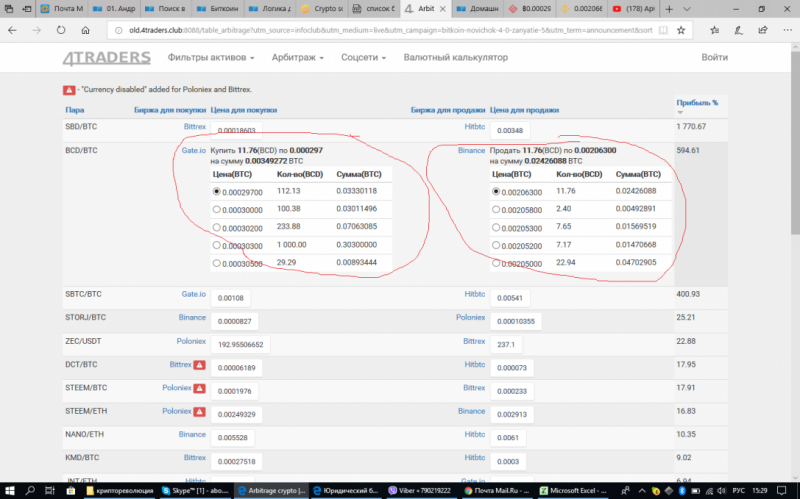800x499 pixels.
Task: Switch to the Почта M browser tab
Action: click(x=62, y=9)
